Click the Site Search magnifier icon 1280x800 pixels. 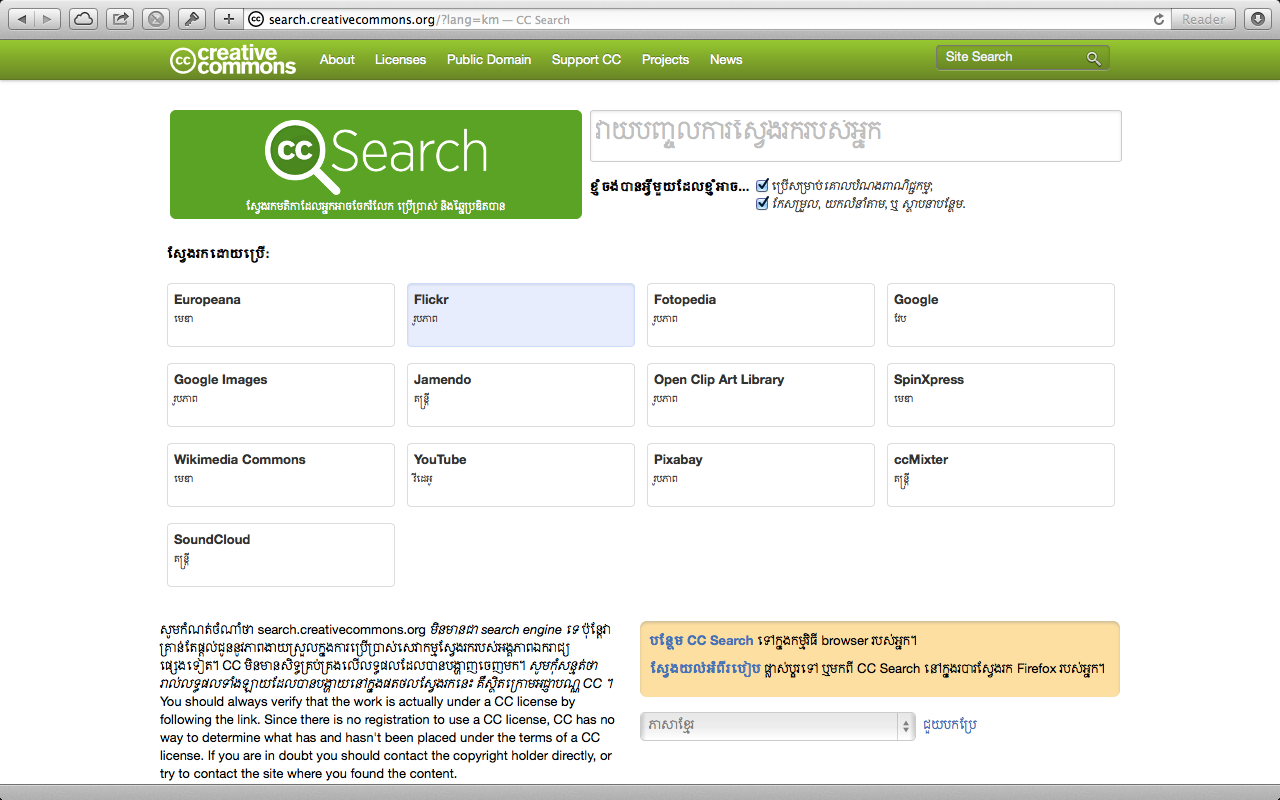1094,58
